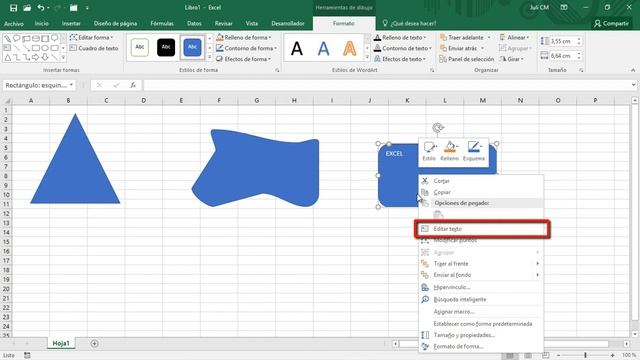Viewport: 640px width, 360px height.
Task: Click the Open folder icon in the title bar
Action: pyautogui.click(x=27, y=8)
